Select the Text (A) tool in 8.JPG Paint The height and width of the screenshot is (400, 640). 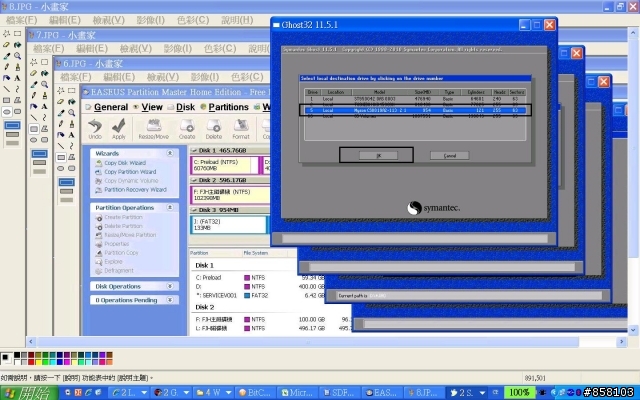[x=18, y=78]
